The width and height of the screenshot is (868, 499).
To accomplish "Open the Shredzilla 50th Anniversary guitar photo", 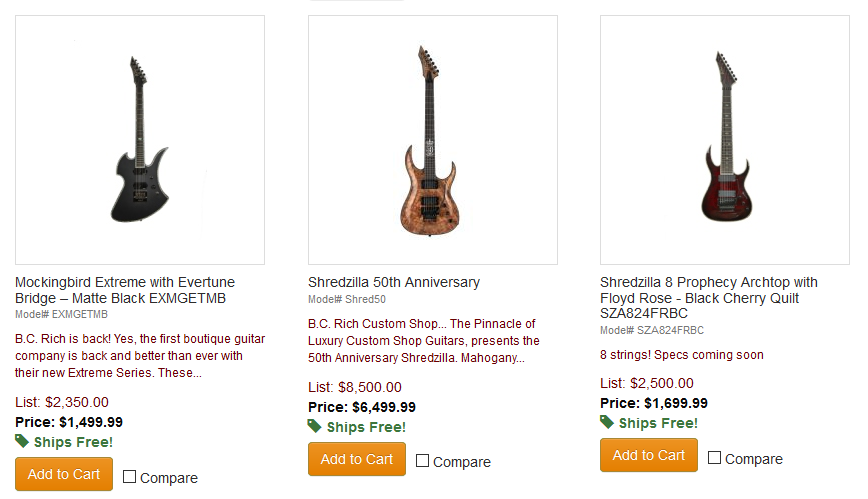I will pyautogui.click(x=432, y=140).
